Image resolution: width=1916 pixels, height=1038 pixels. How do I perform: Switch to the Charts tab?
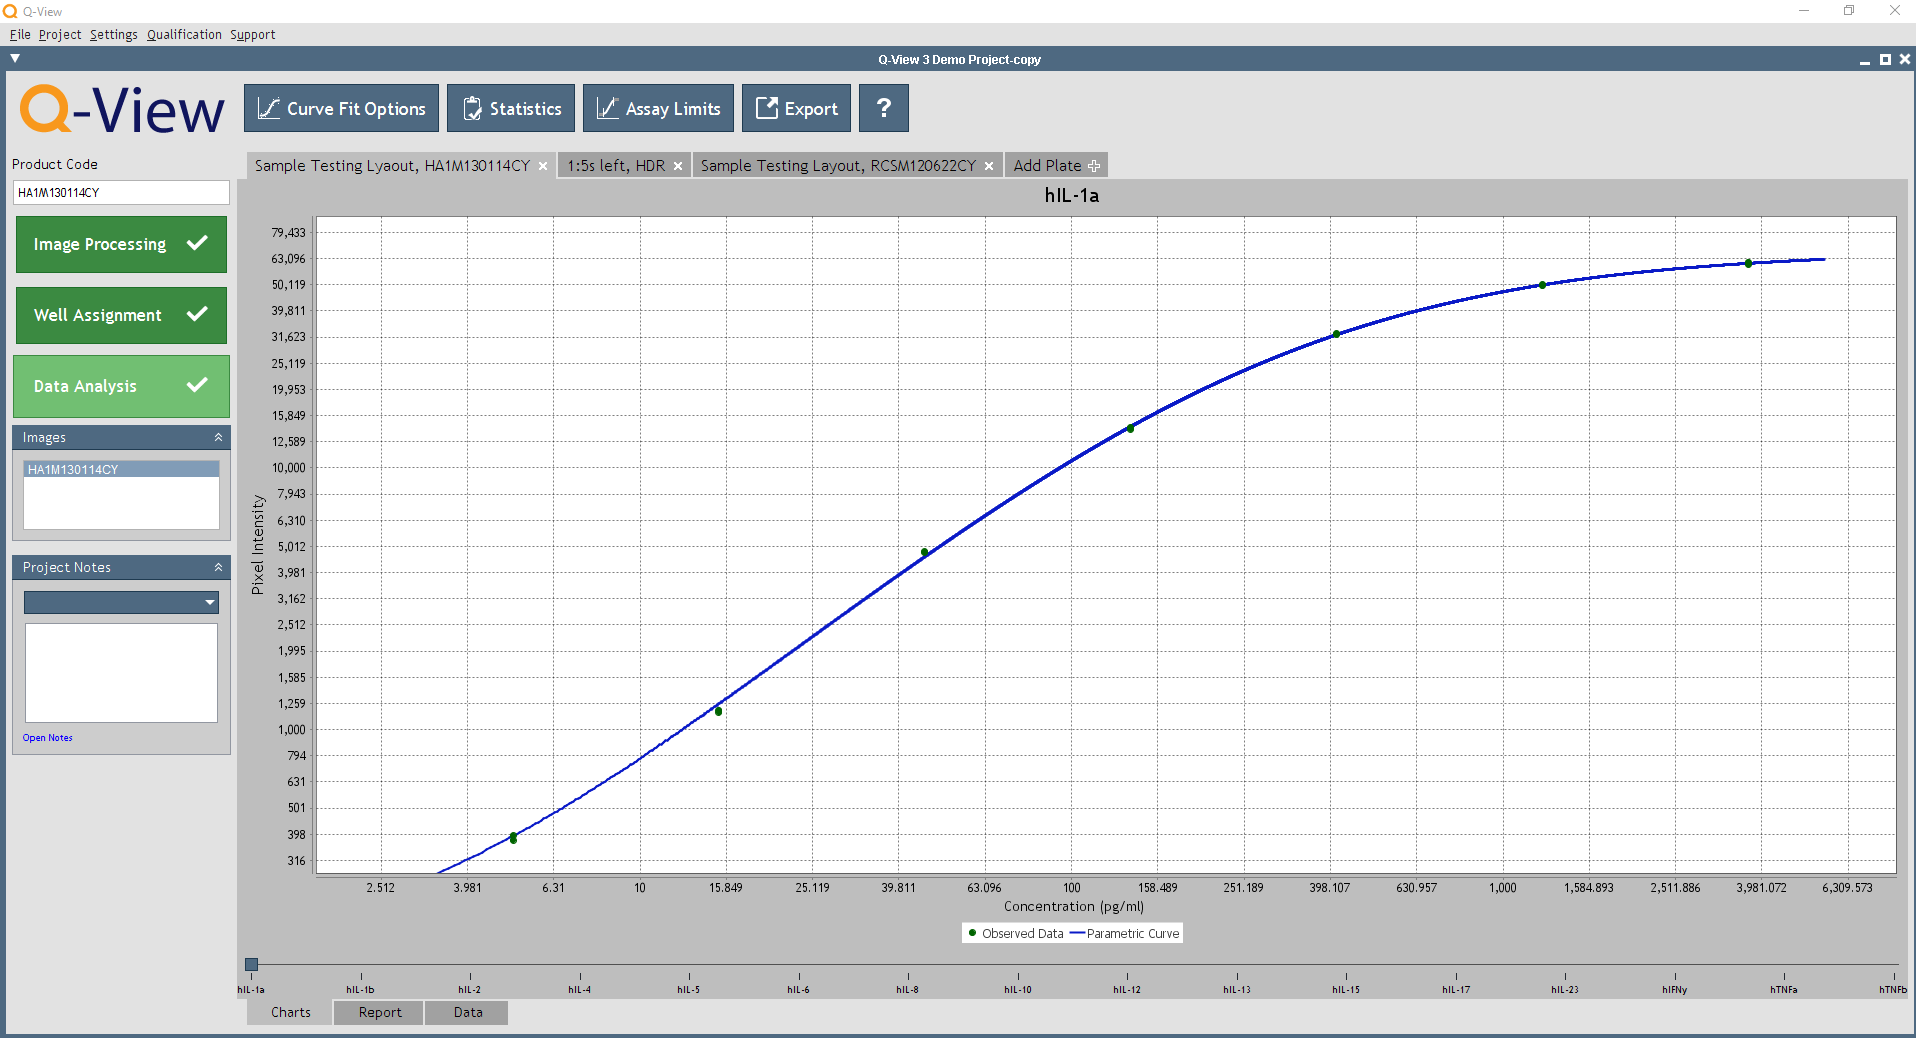[x=290, y=1012]
